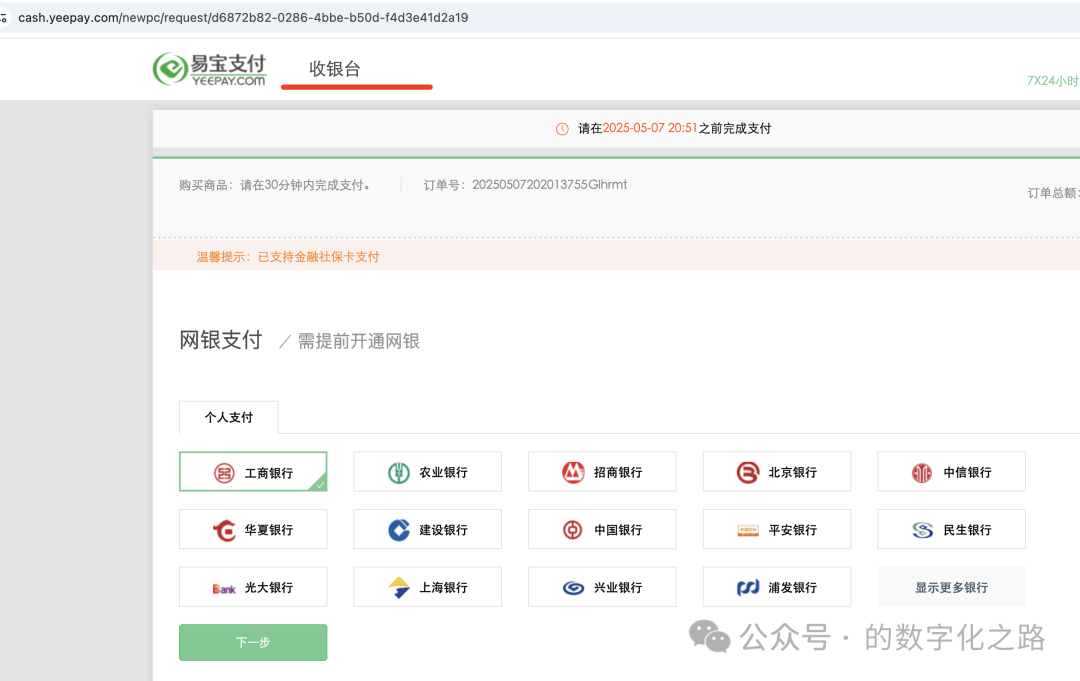Click the 上海银行 logo icon
This screenshot has height=681, width=1080.
coord(399,587)
